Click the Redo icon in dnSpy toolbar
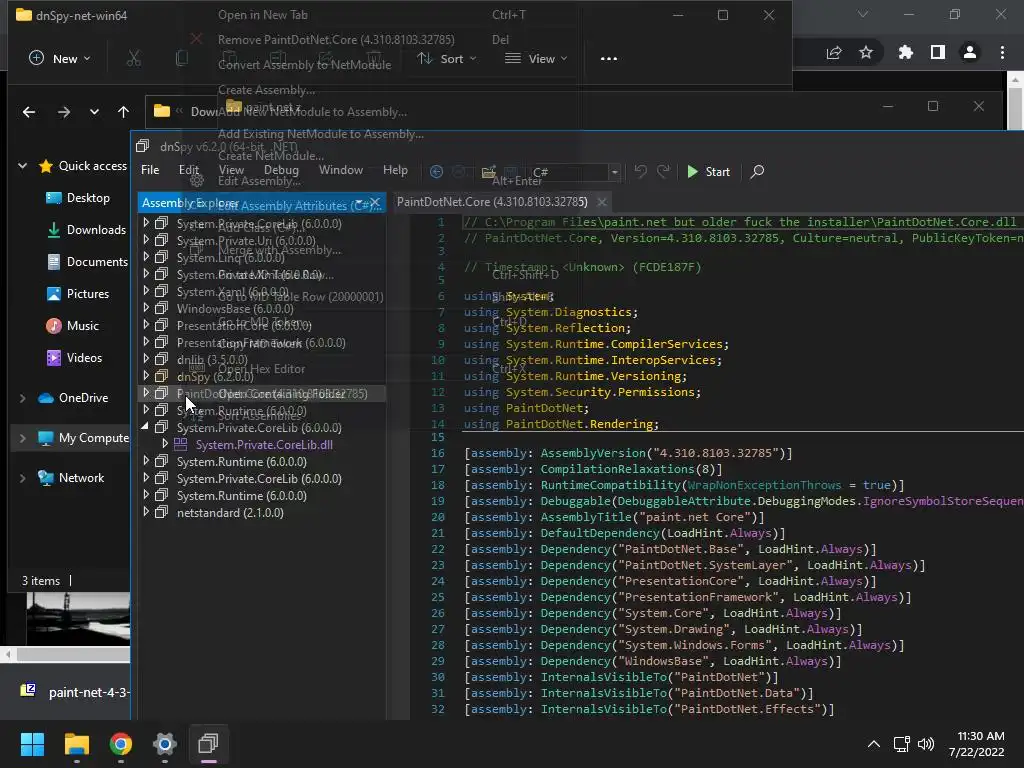Screen dimensions: 1024x768 [x=664, y=172]
